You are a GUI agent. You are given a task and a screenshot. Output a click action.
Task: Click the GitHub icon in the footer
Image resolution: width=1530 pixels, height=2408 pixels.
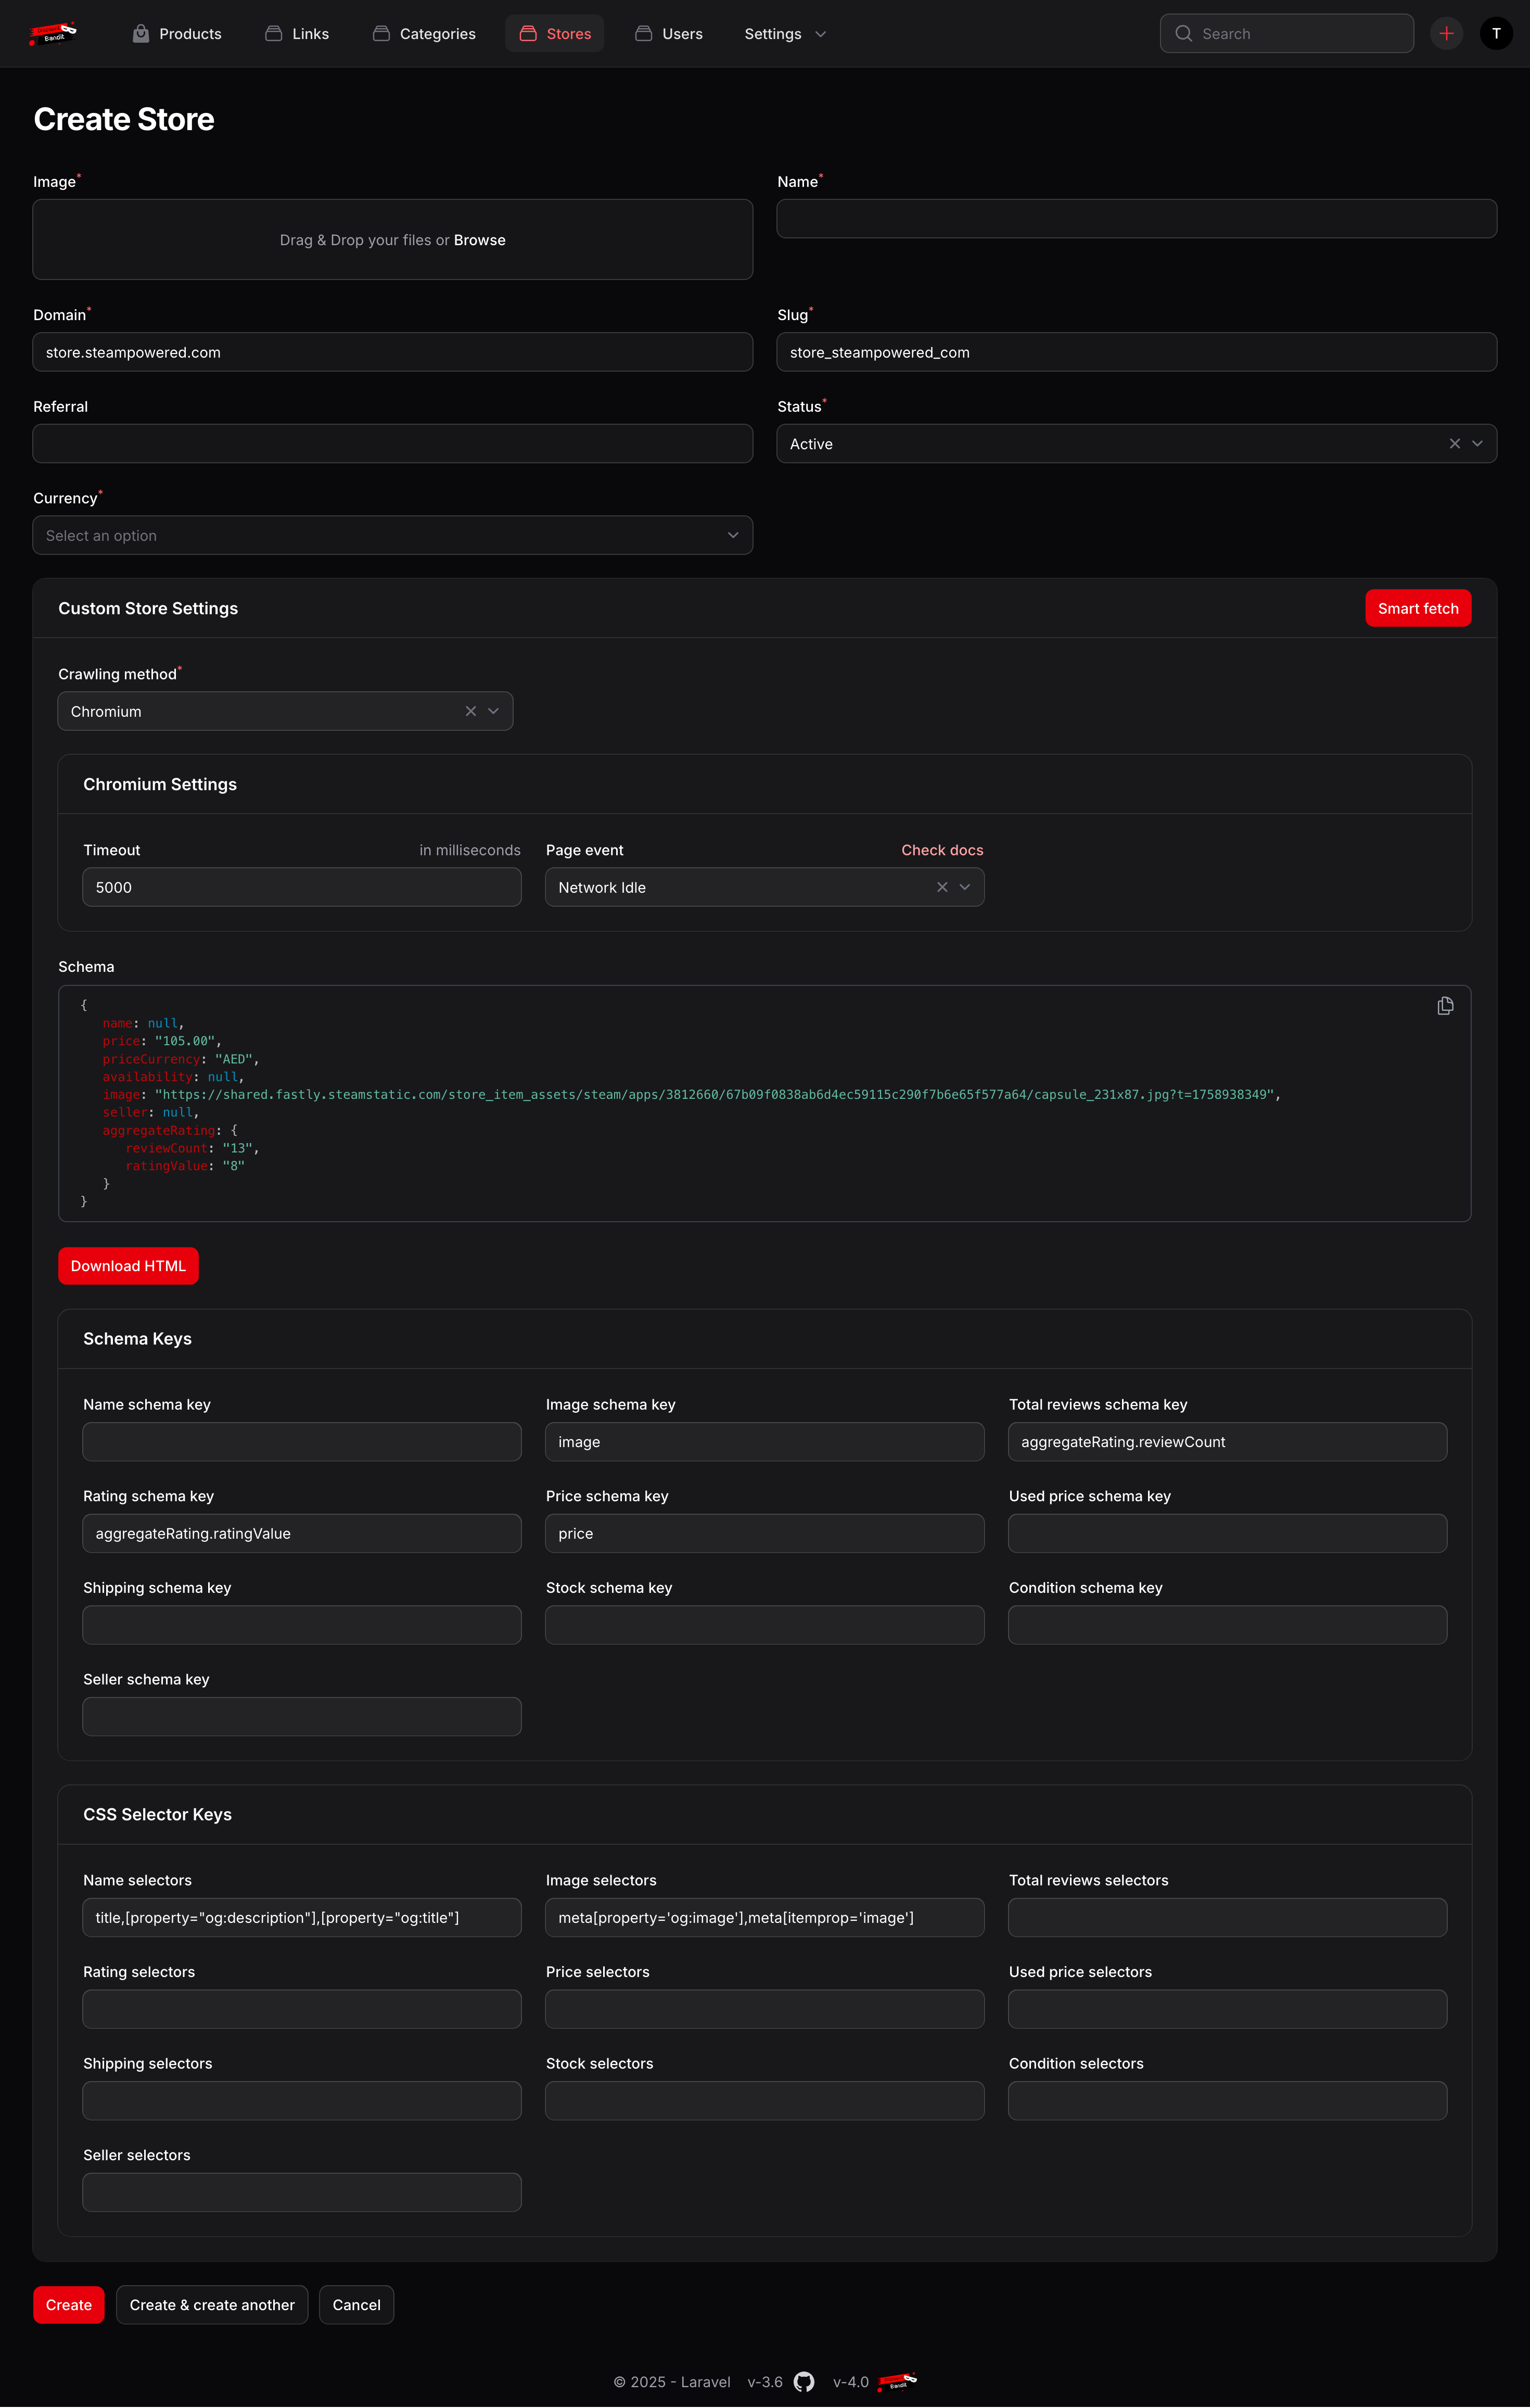(x=804, y=2382)
